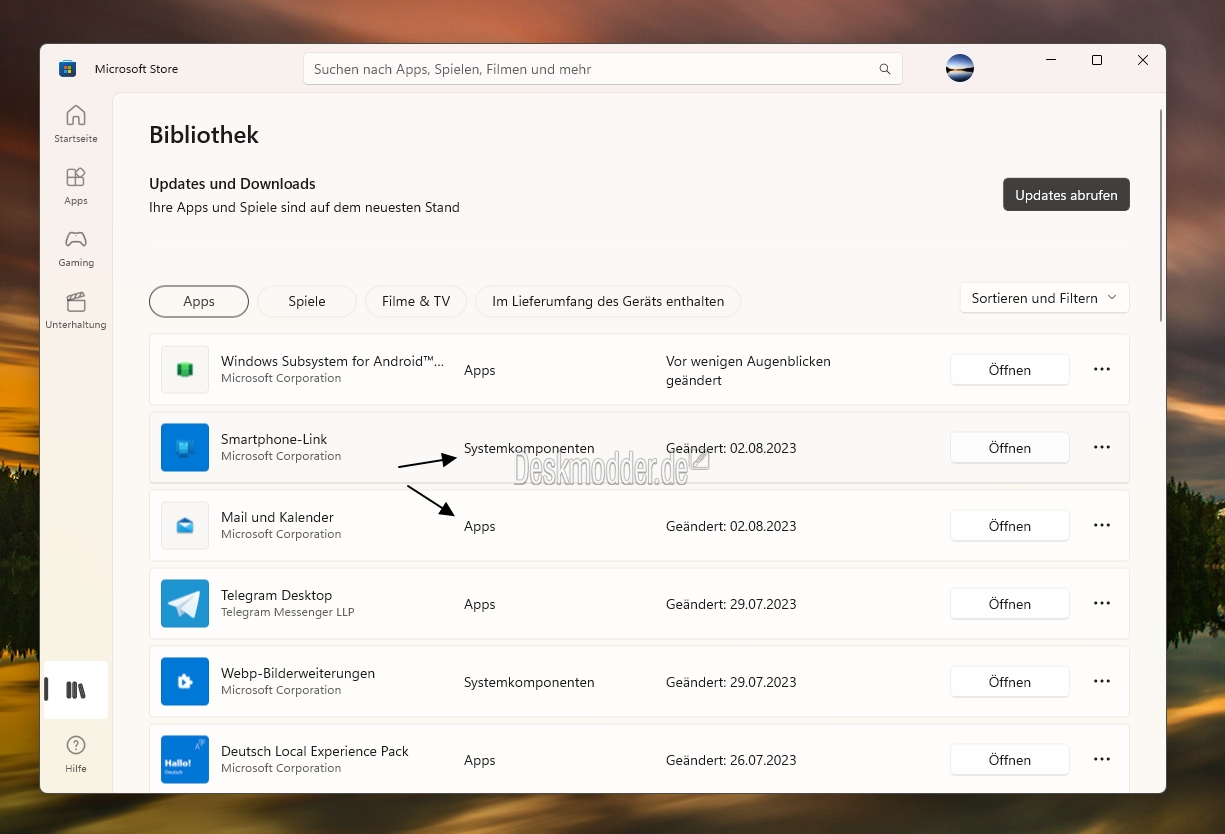Image resolution: width=1225 pixels, height=834 pixels.
Task: Click the Mail und Kalender app icon
Action: click(185, 526)
